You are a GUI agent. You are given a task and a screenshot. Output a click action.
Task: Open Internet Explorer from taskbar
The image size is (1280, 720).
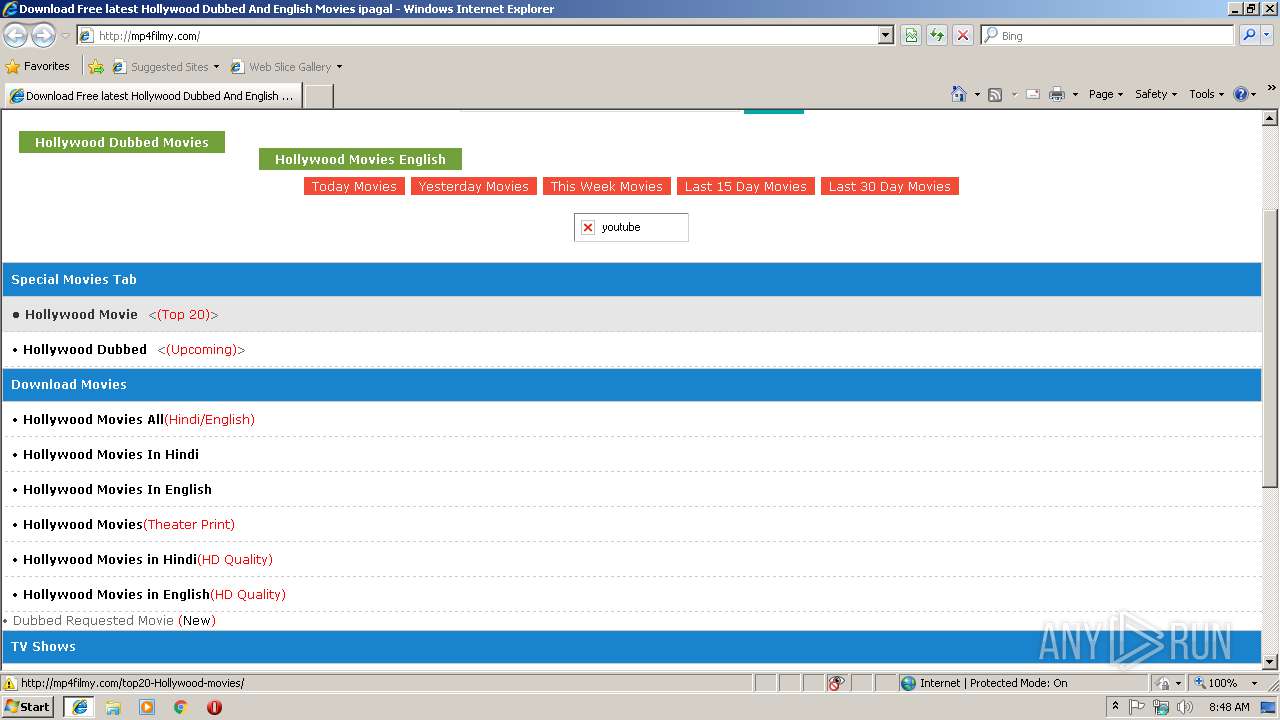click(79, 707)
